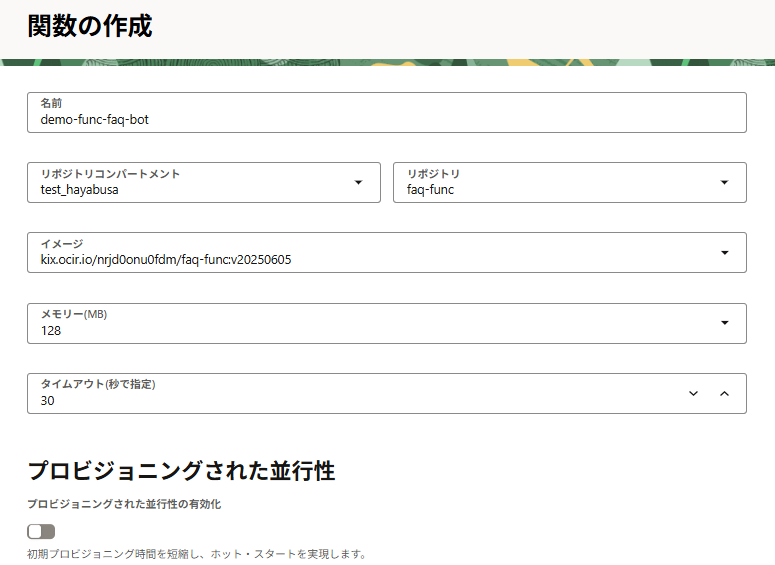Toggle プロビジョニングされた並行性の有効化 switch
775x565 pixels.
(41, 531)
